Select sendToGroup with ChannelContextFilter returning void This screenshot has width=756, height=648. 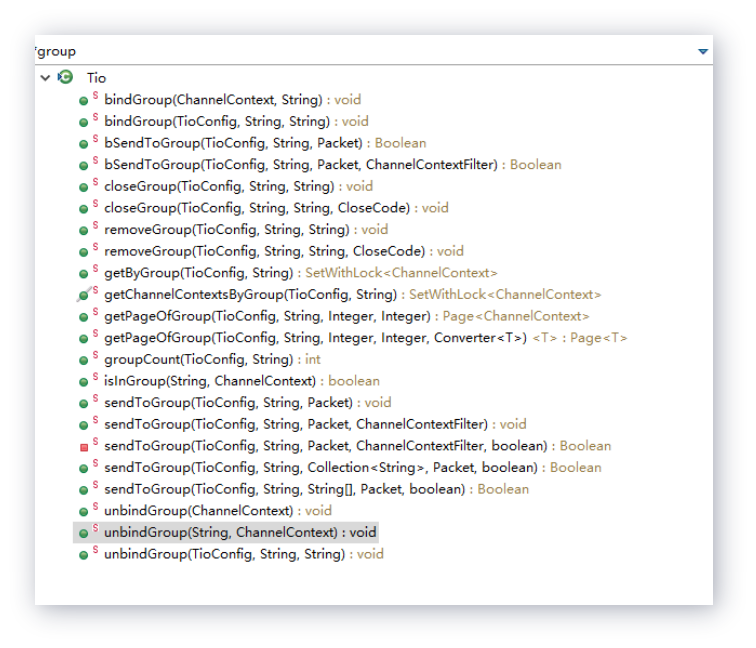coord(315,424)
